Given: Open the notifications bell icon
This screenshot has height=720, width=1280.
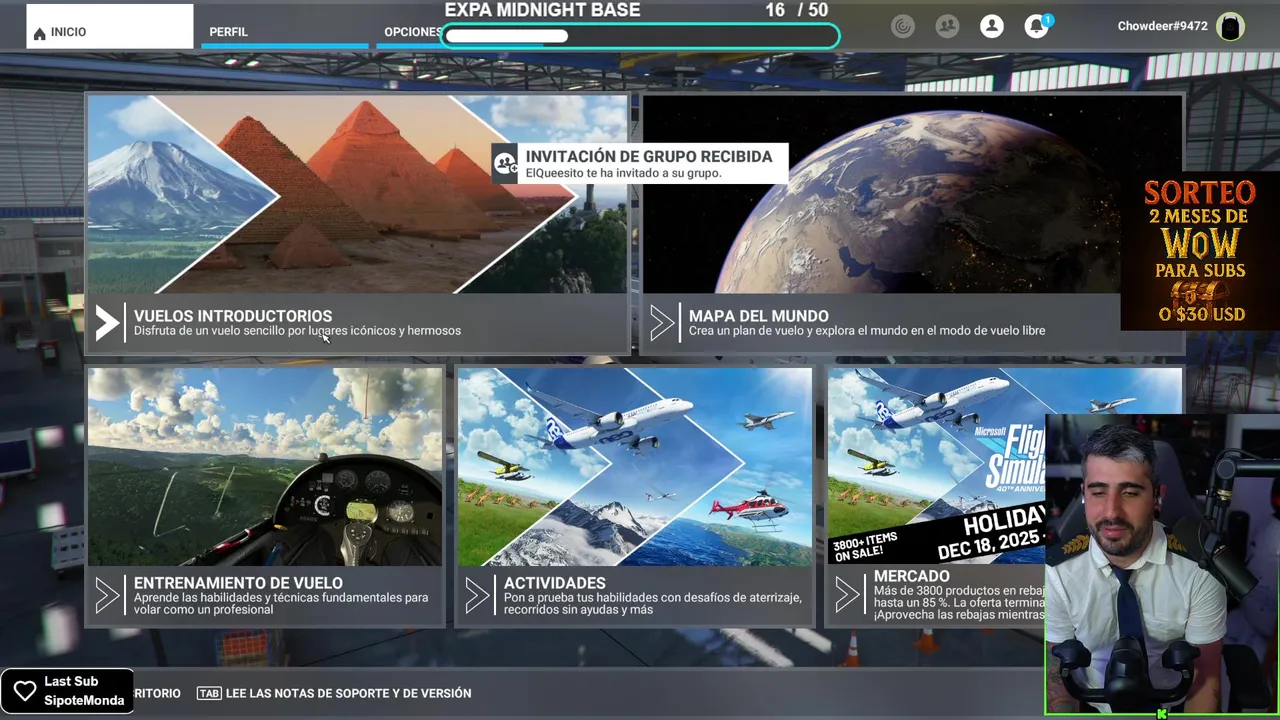Looking at the screenshot, I should click(x=1037, y=27).
